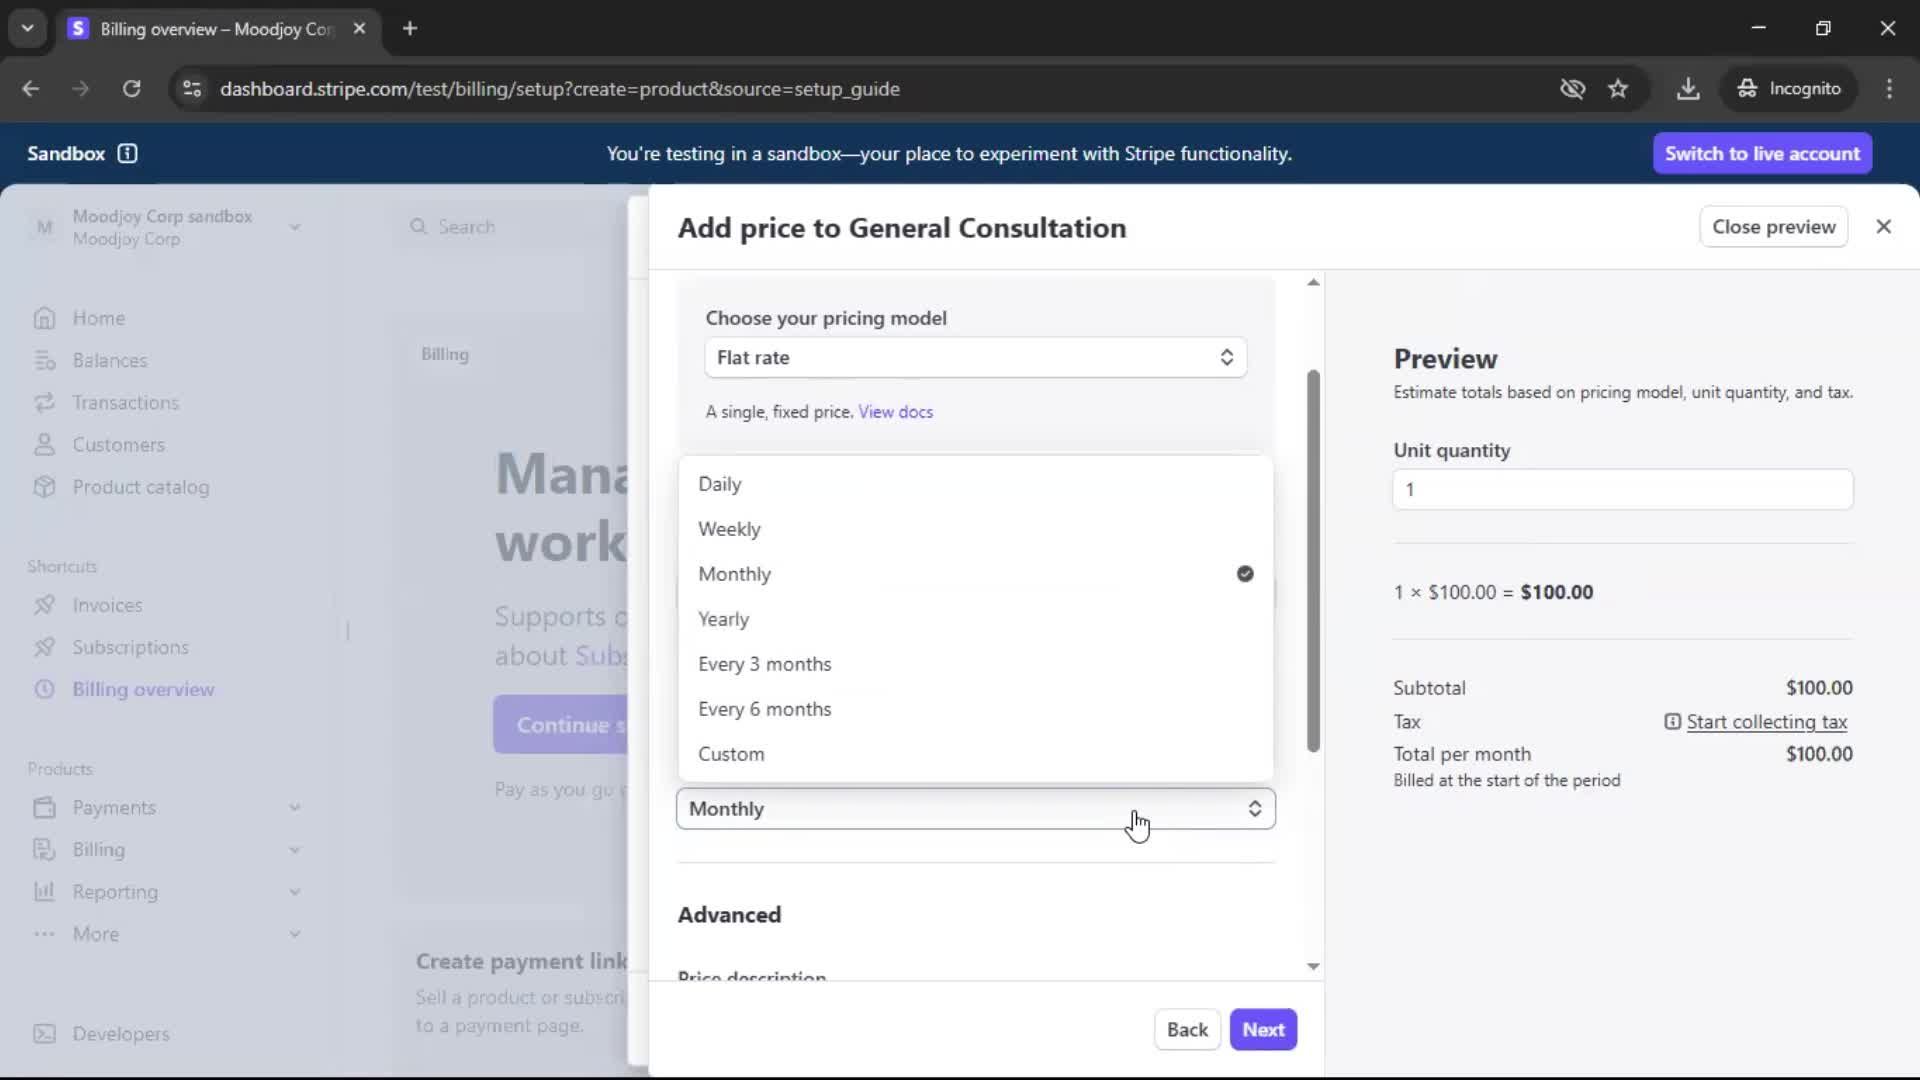Choose Weekly from the period list
Screen dimensions: 1920x1080
click(729, 529)
